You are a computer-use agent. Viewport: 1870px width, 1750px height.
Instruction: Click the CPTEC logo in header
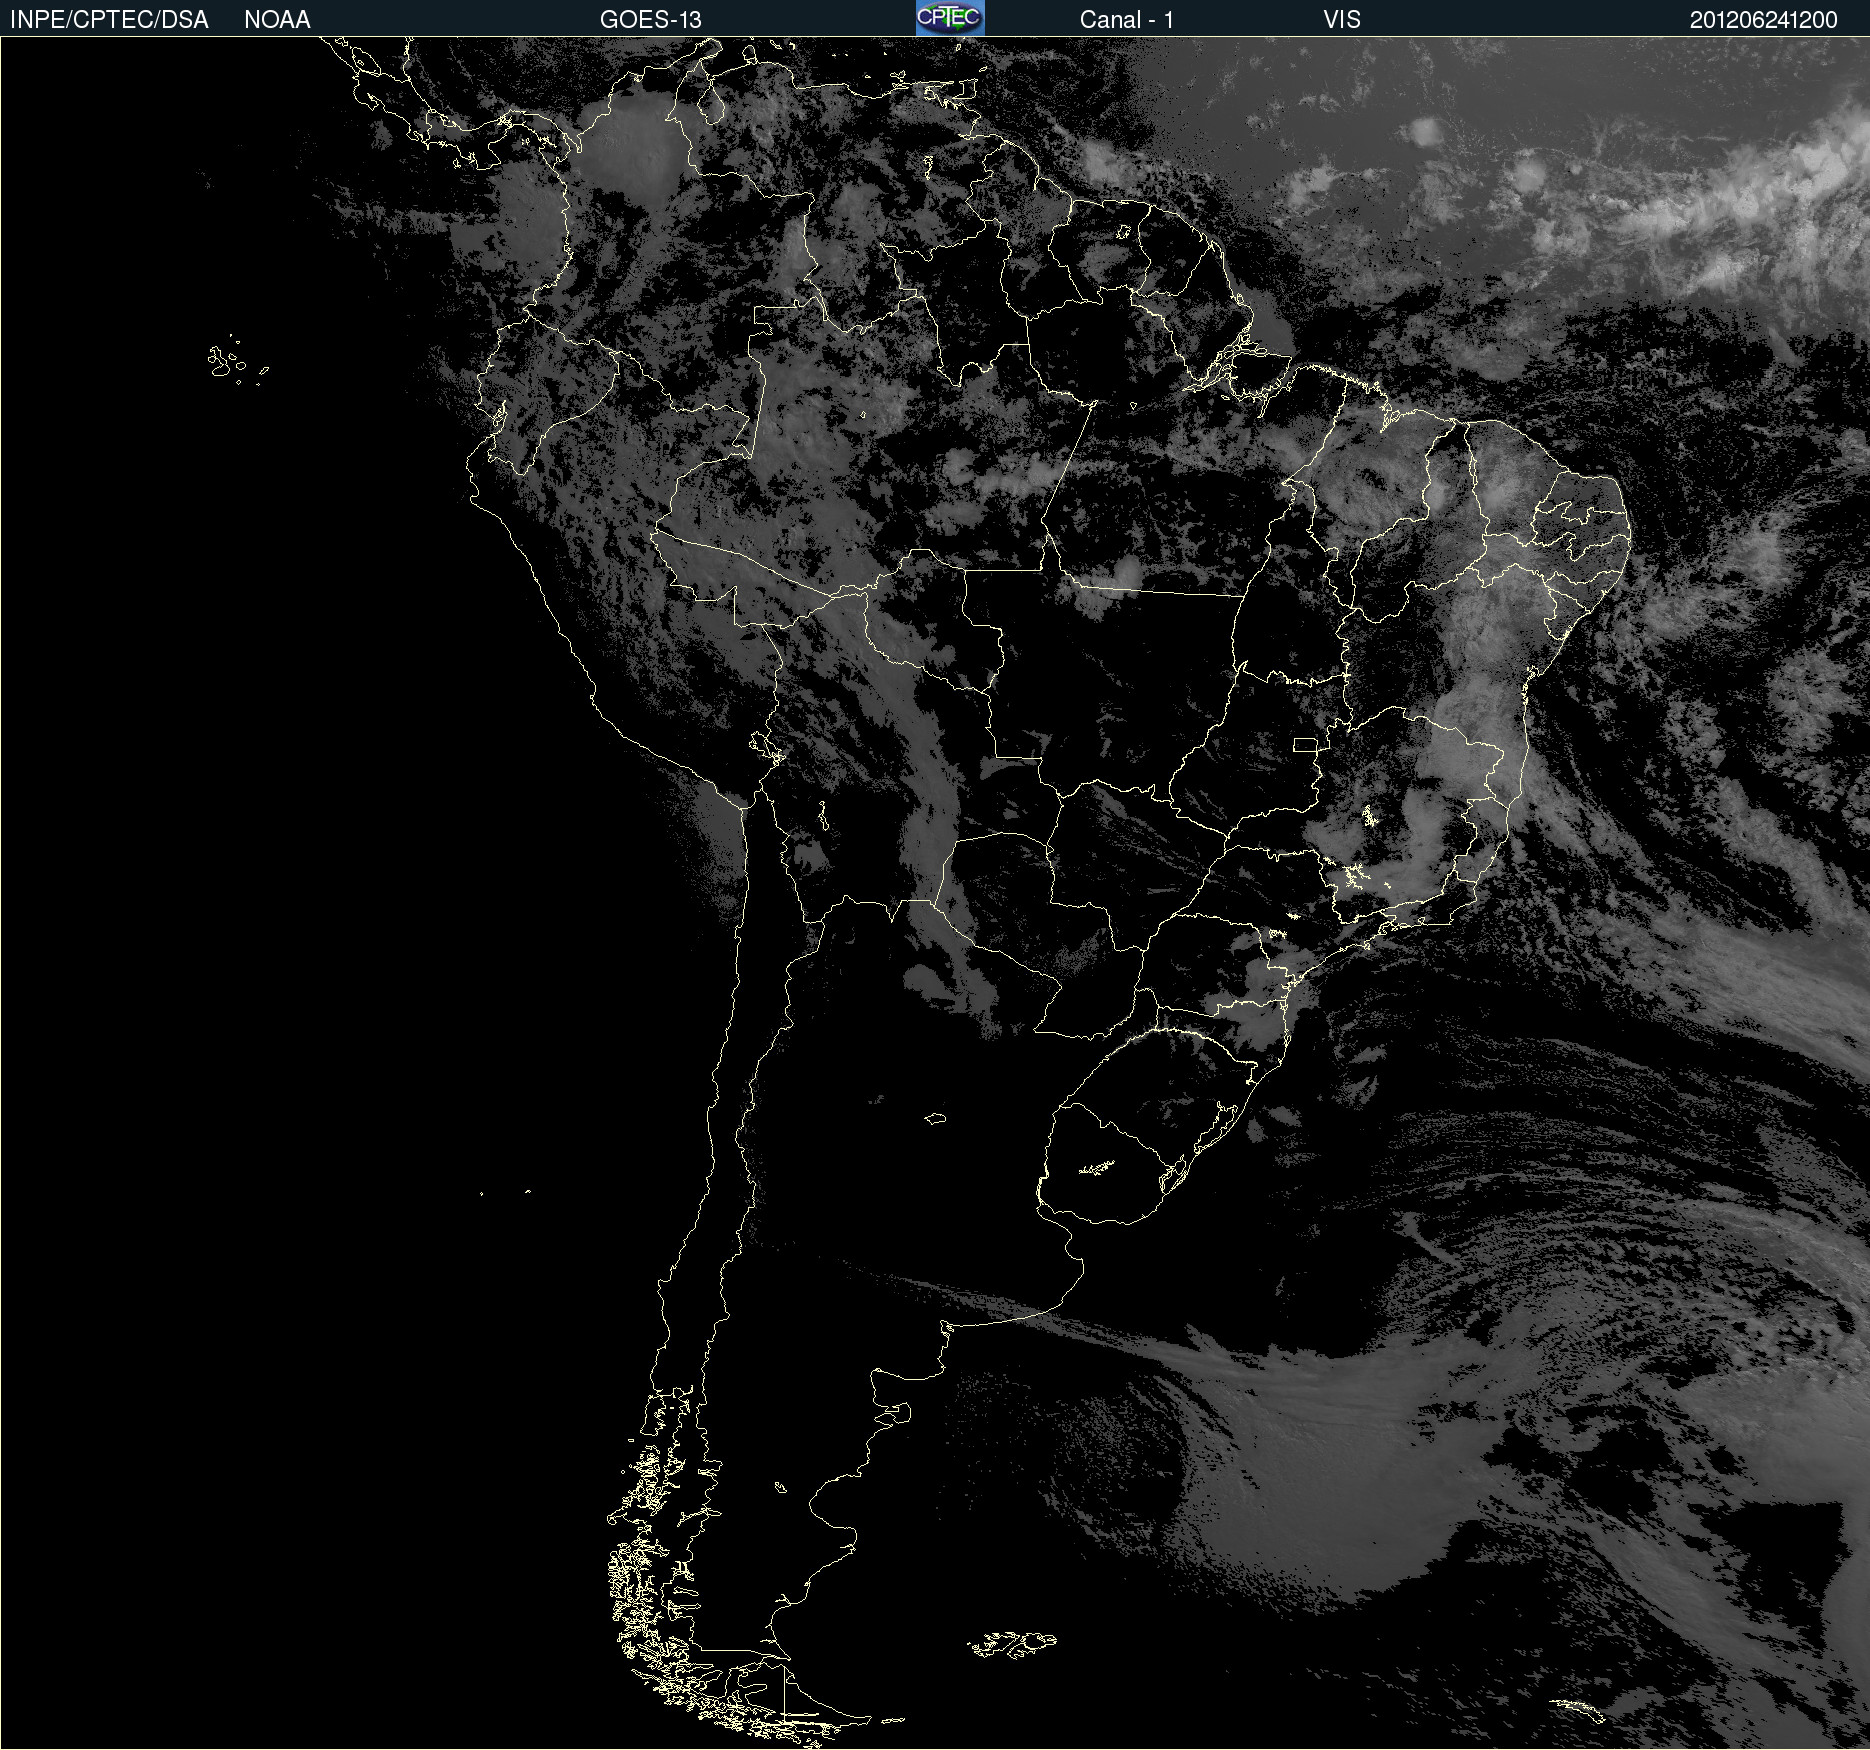pyautogui.click(x=950, y=18)
